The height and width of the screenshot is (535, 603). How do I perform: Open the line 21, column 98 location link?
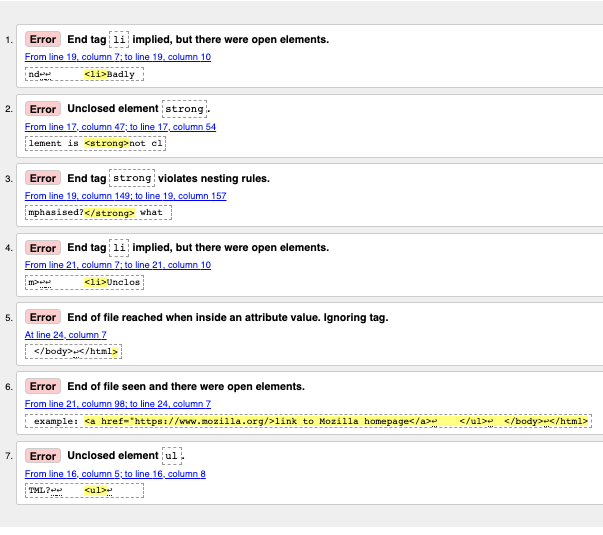(x=117, y=404)
